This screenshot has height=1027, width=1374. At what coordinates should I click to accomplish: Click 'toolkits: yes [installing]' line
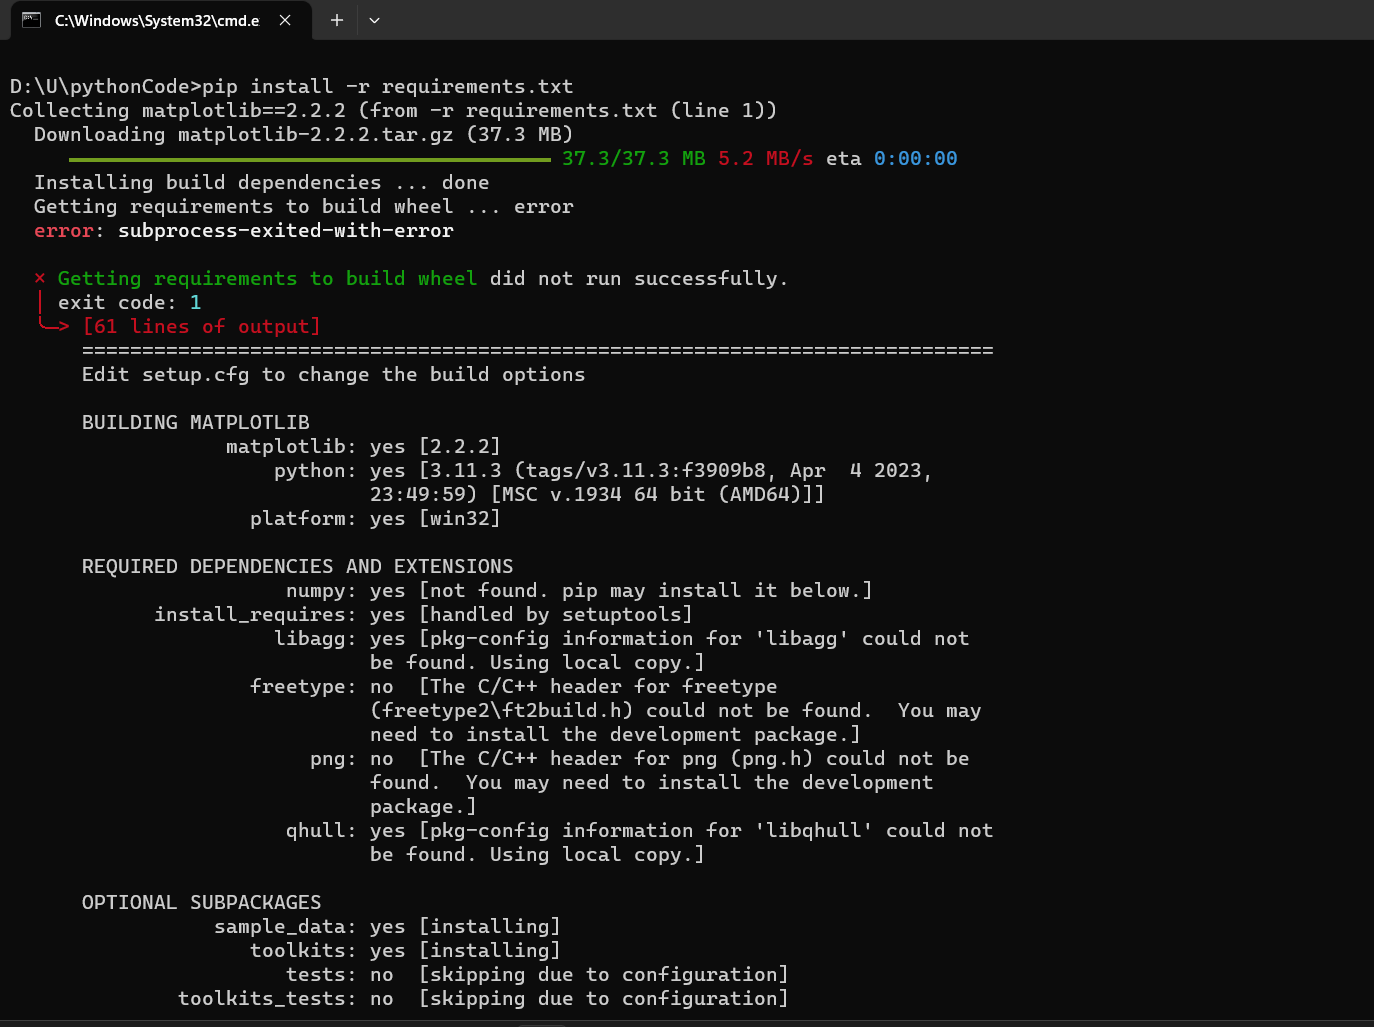click(405, 951)
